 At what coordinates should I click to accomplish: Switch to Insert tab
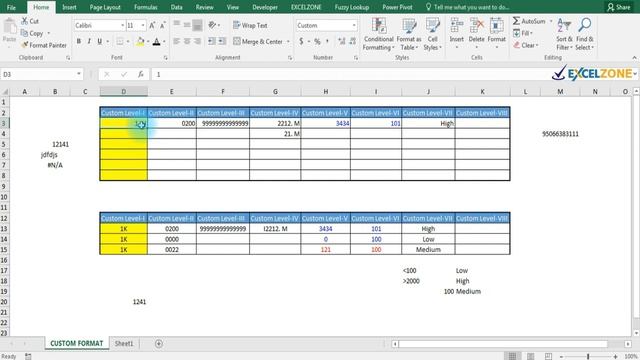(x=69, y=7)
